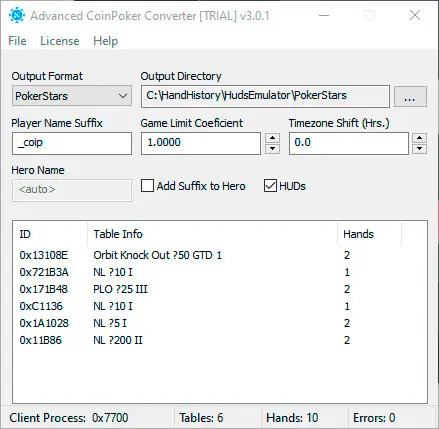Select the PLO ?25 III table row
The image size is (439, 429).
point(220,289)
